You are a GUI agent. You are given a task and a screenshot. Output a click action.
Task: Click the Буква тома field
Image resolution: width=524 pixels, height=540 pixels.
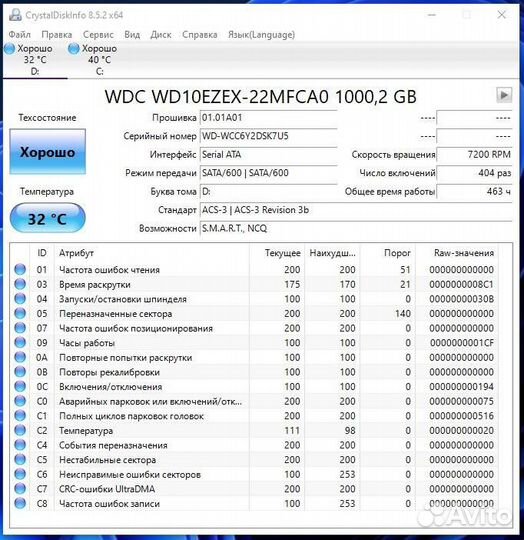(269, 191)
